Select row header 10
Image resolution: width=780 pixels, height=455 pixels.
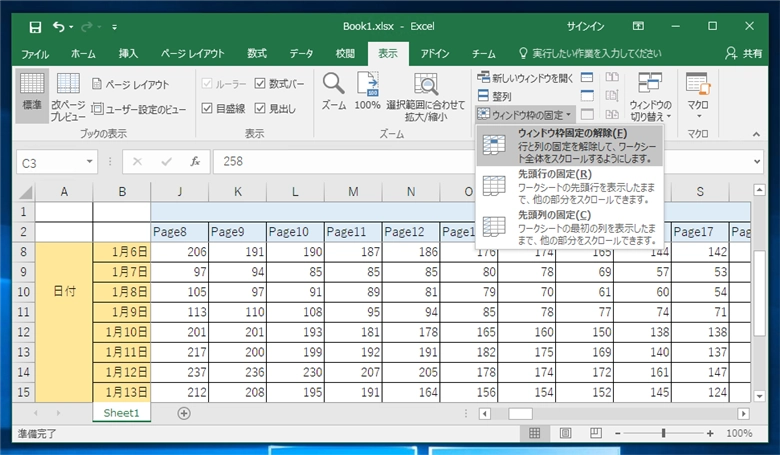click(x=23, y=292)
